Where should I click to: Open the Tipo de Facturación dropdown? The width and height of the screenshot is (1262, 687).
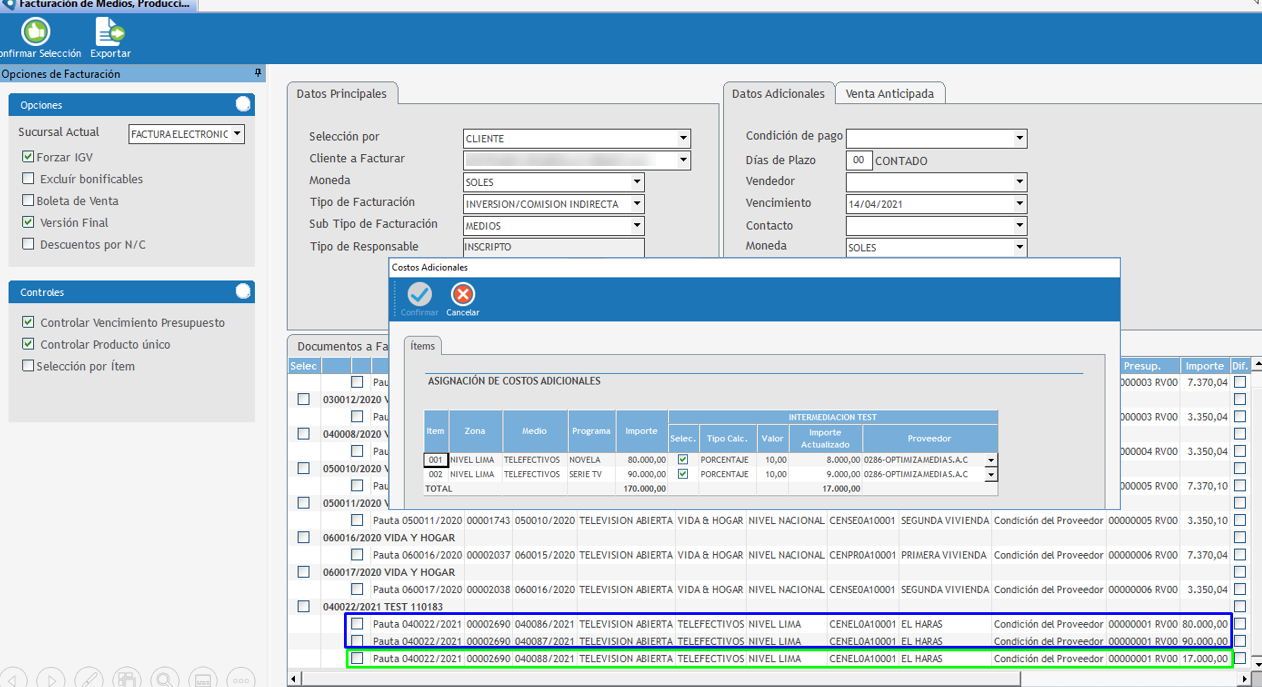[637, 204]
